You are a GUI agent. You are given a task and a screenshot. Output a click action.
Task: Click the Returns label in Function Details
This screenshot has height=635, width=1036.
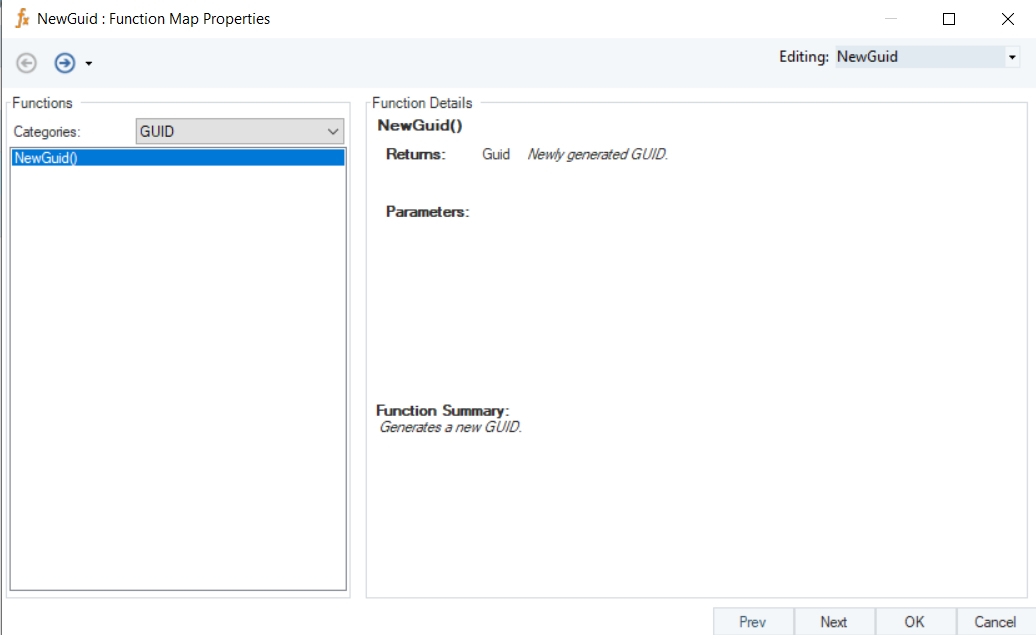(415, 154)
